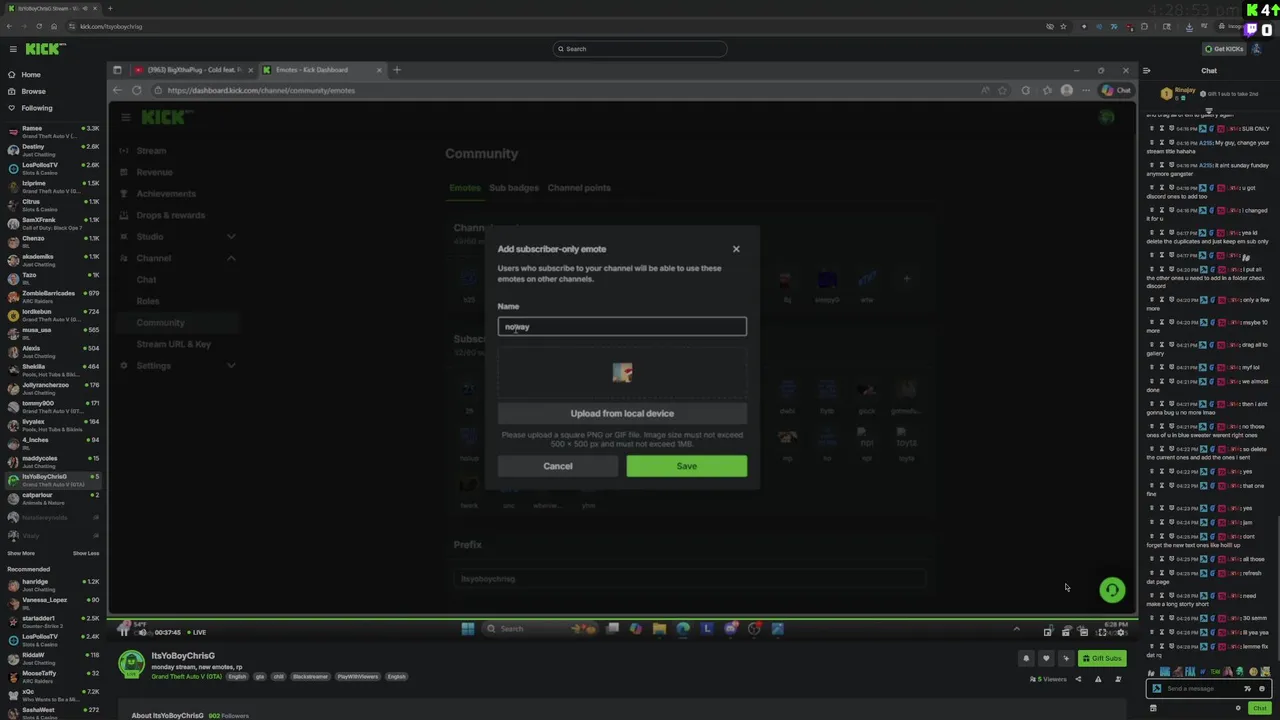Close the Add subscriber-only emote dialog
This screenshot has height=720, width=1280.
(x=736, y=249)
